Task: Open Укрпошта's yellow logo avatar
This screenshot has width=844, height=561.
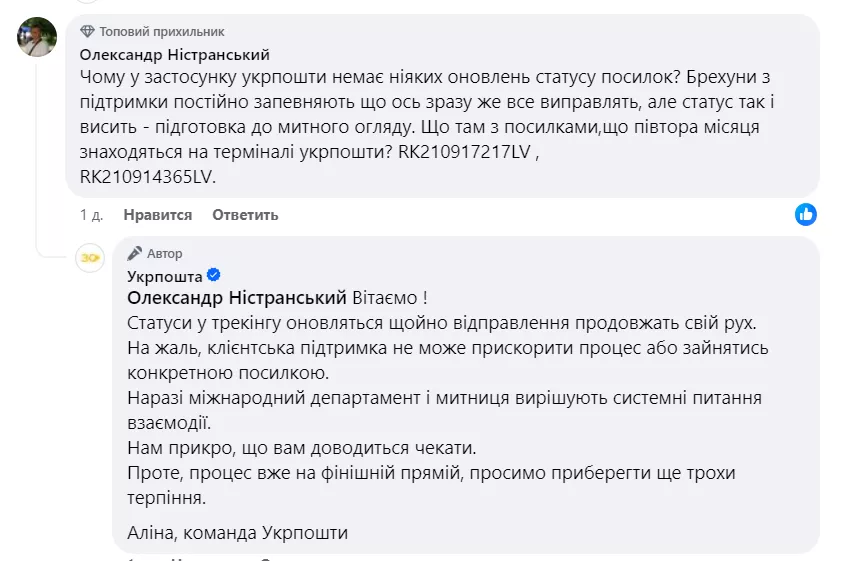Action: pyautogui.click(x=91, y=258)
